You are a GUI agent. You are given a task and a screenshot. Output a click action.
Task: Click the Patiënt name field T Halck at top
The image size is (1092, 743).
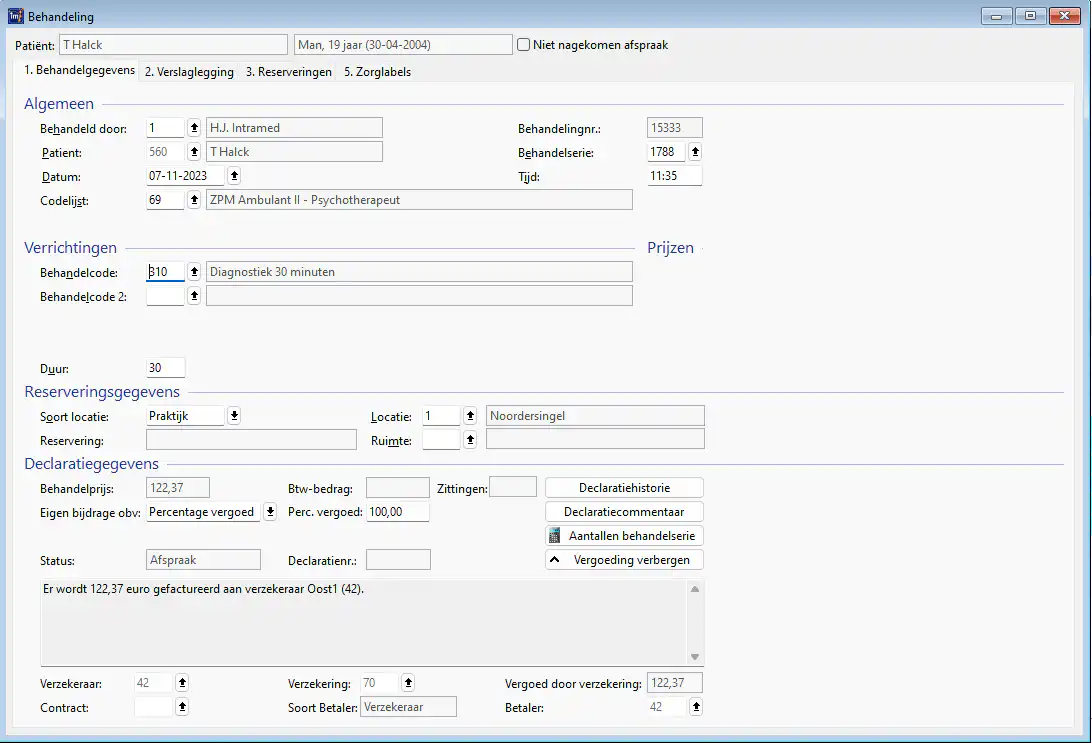click(173, 45)
